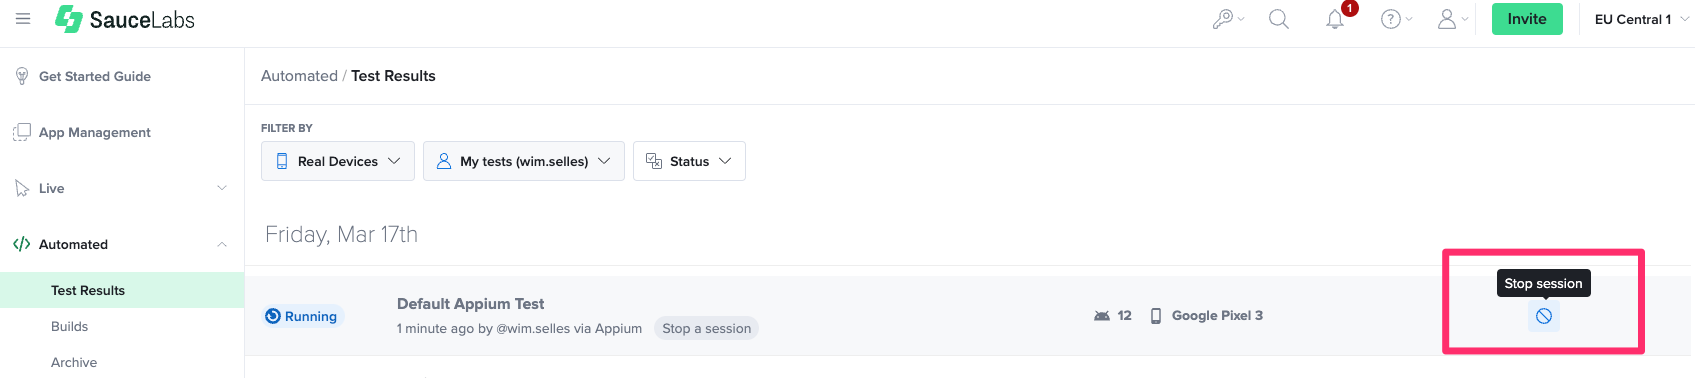Open the hamburger navigation menu
1695x378 pixels.
pyautogui.click(x=23, y=19)
